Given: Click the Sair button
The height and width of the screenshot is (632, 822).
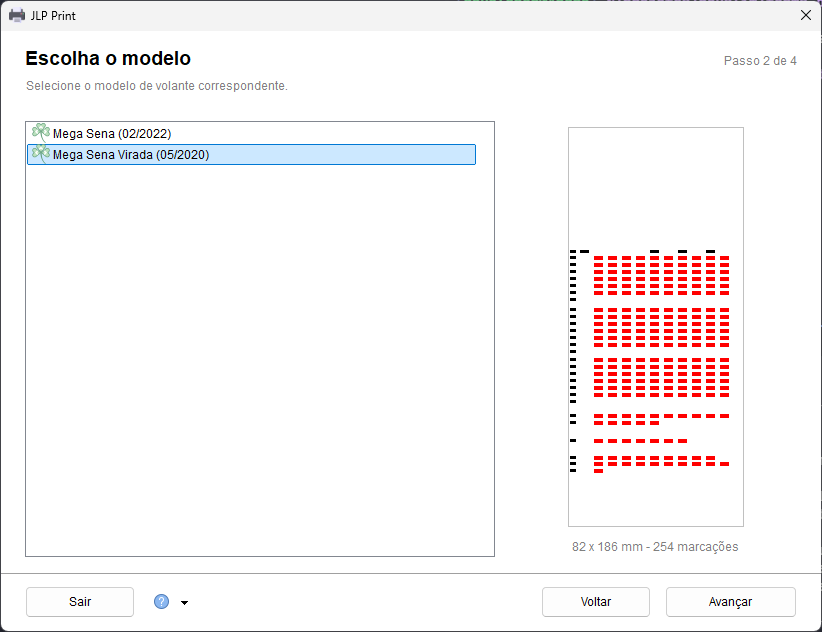Looking at the screenshot, I should (80, 602).
